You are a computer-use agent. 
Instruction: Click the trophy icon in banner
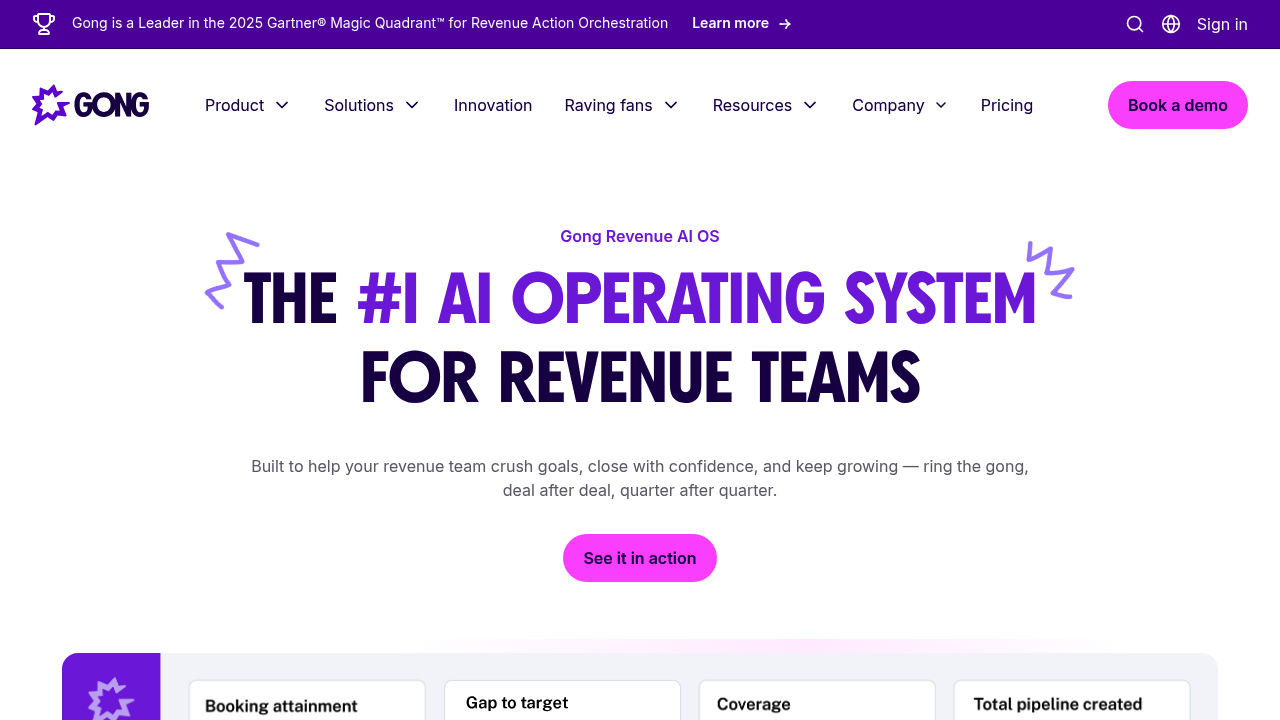click(x=44, y=24)
